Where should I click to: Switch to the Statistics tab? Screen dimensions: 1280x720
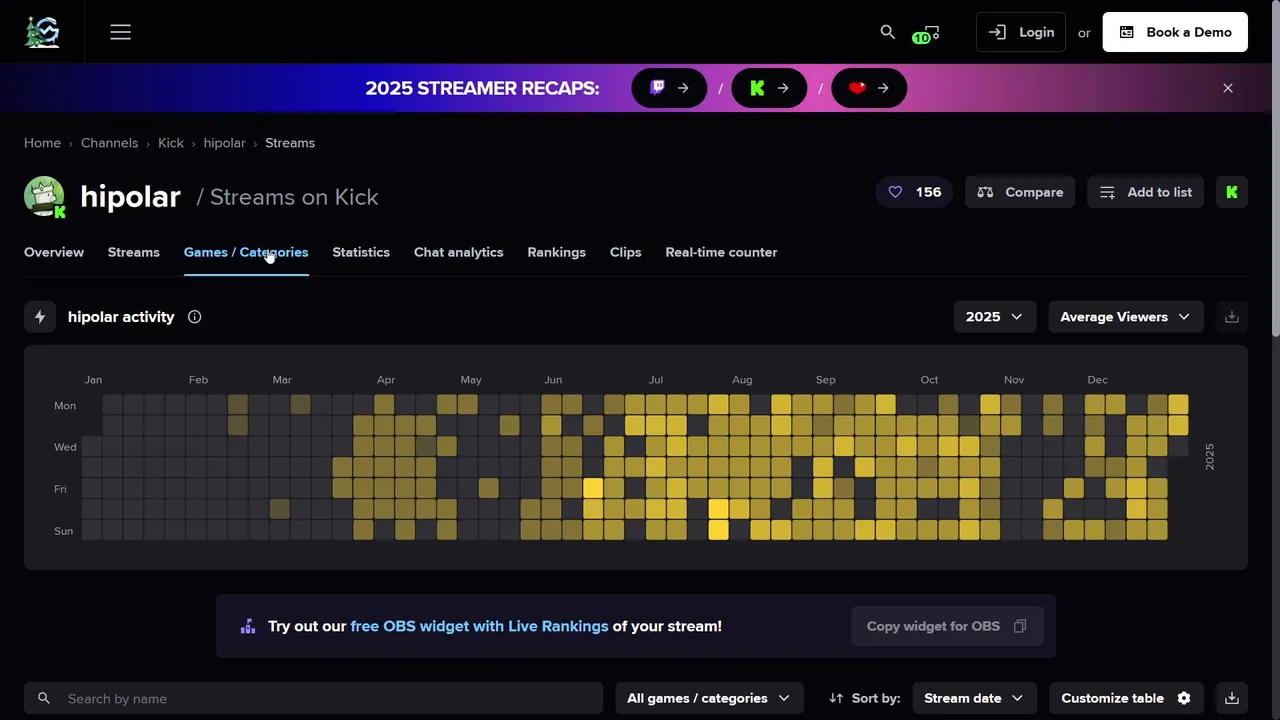[361, 252]
